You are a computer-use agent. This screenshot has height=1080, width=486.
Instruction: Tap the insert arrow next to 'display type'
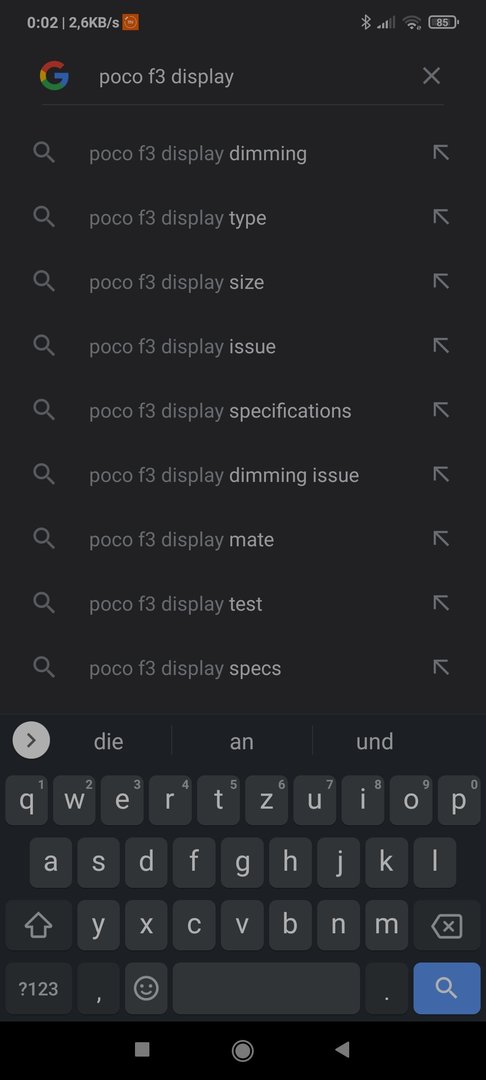pyautogui.click(x=441, y=217)
